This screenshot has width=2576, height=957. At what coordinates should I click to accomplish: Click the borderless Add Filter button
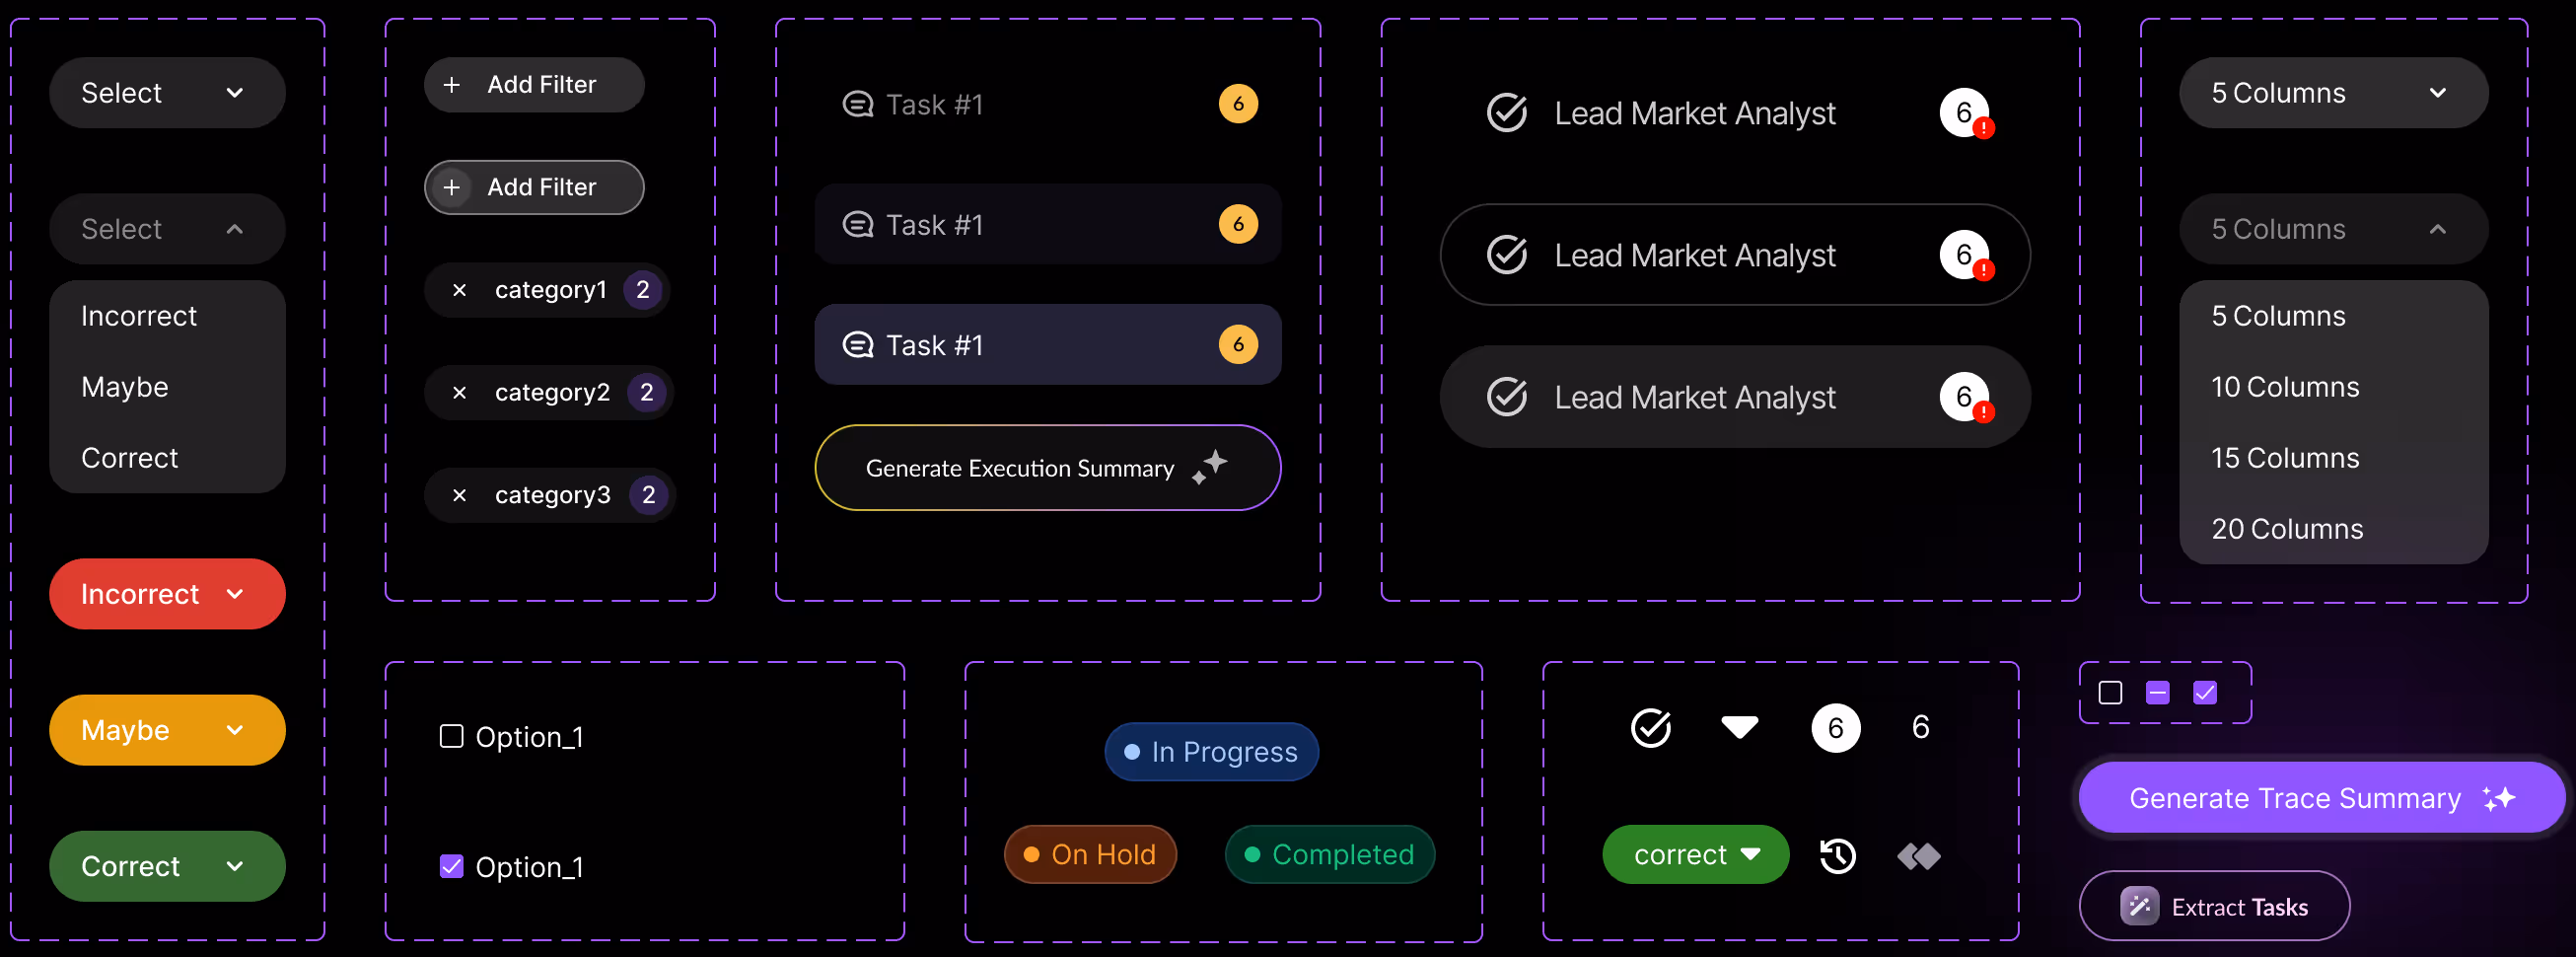[534, 85]
